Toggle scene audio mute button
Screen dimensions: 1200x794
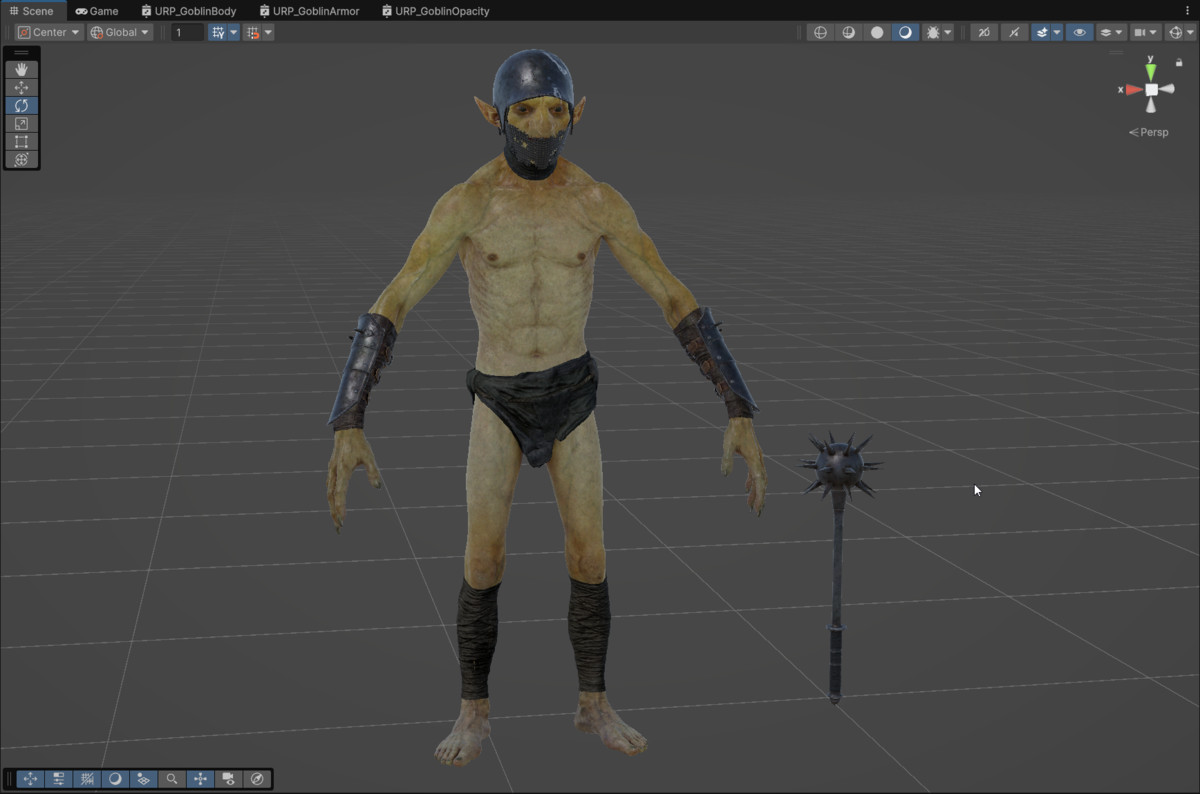click(1014, 32)
